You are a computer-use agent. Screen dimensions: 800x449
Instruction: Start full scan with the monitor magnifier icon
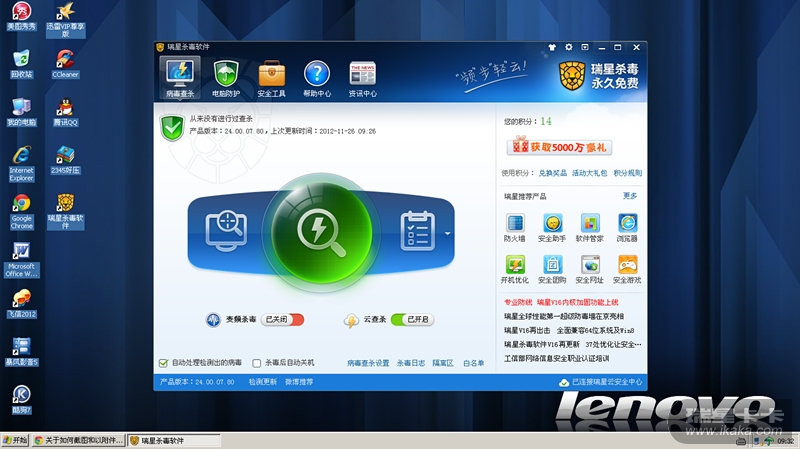click(x=226, y=232)
